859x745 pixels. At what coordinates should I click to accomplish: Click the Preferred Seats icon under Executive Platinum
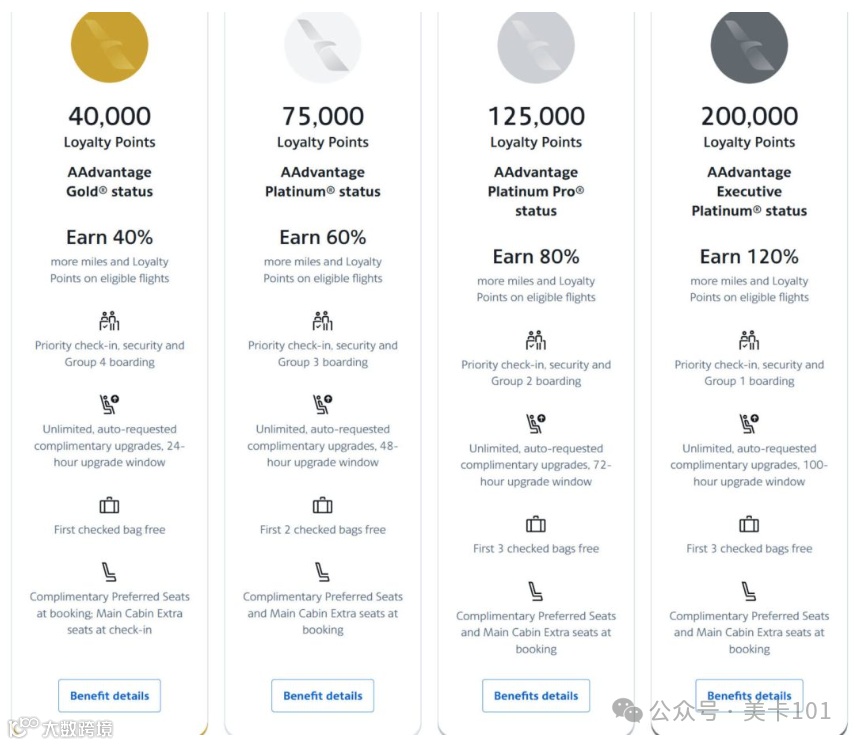[749, 591]
